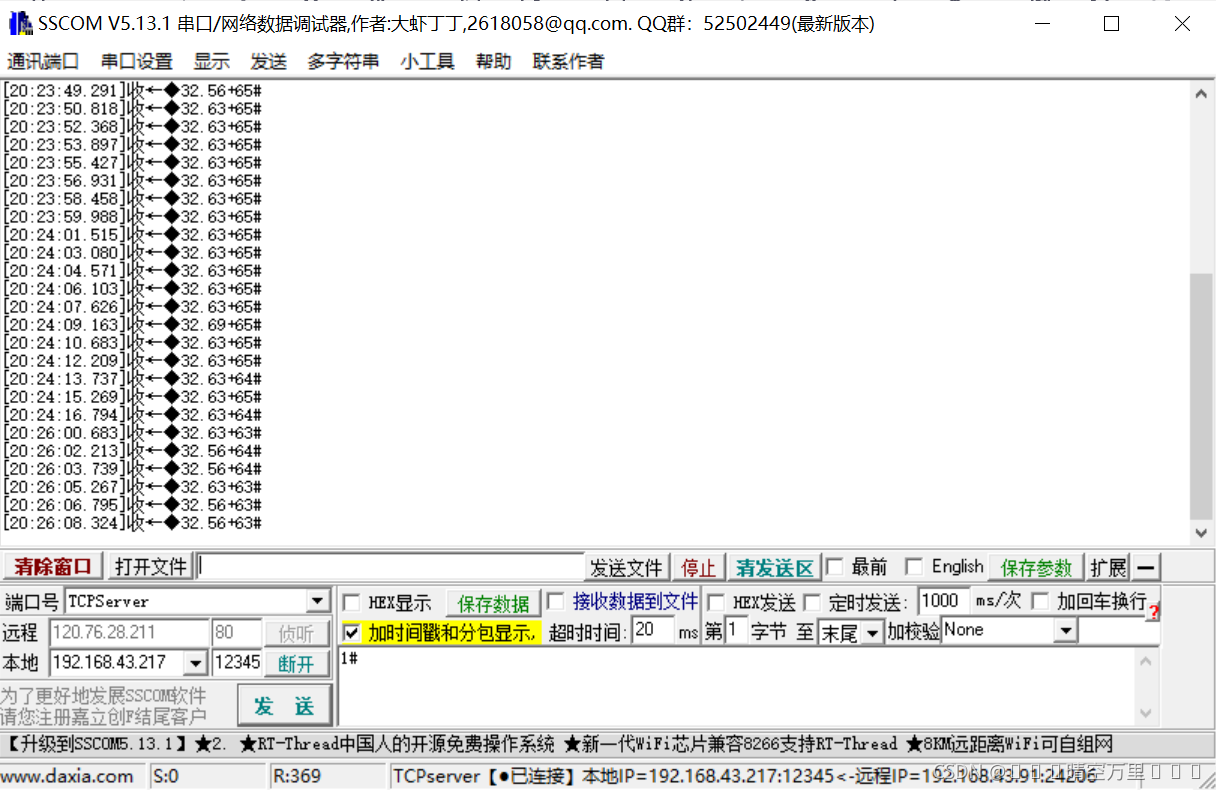Click the 断开 disconnect button
The width and height of the screenshot is (1216, 790).
point(296,664)
